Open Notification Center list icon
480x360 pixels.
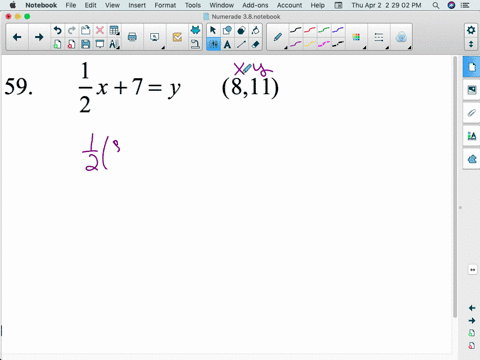point(465,5)
